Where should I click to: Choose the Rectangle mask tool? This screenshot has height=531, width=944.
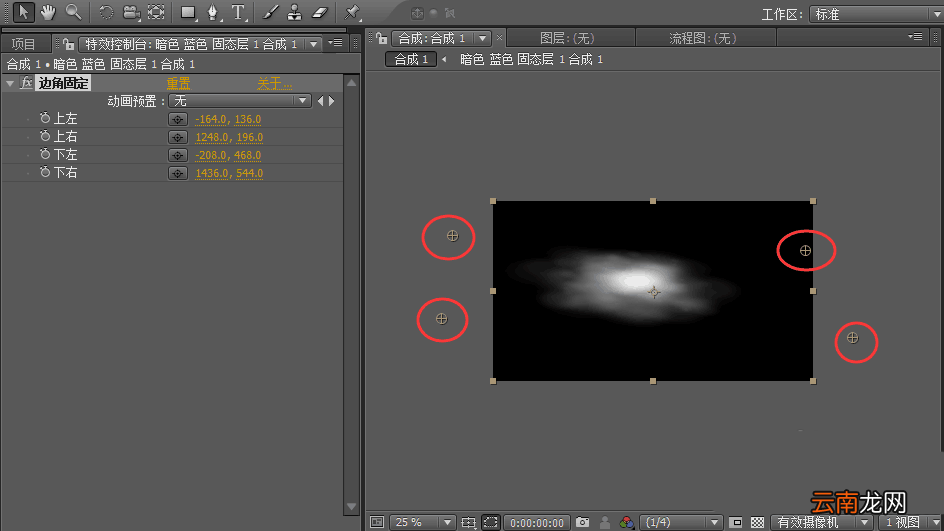tap(188, 12)
